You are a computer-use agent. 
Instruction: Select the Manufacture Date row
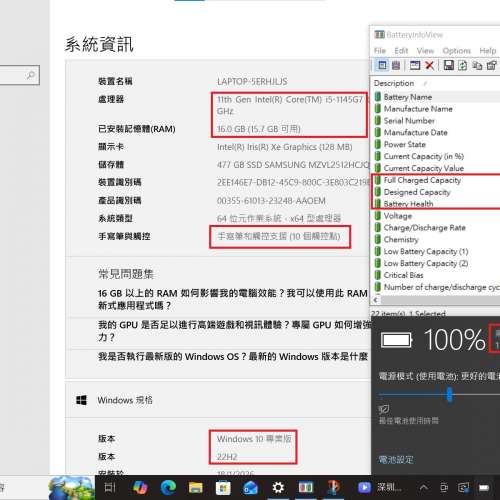437,132
